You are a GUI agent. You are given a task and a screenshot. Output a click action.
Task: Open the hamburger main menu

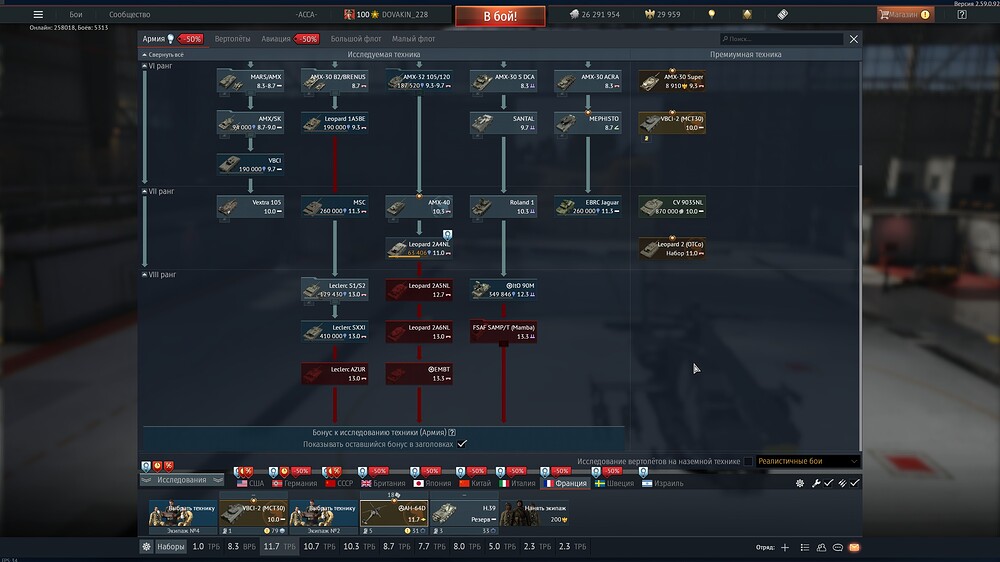(x=38, y=14)
